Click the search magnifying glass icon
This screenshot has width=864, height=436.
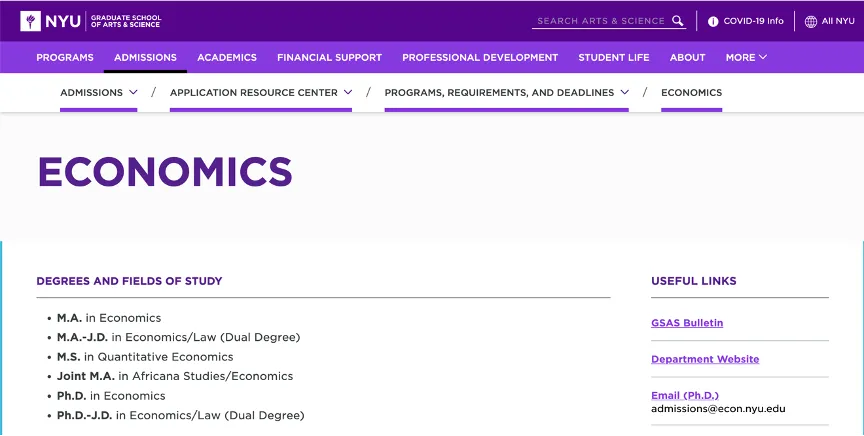point(678,21)
